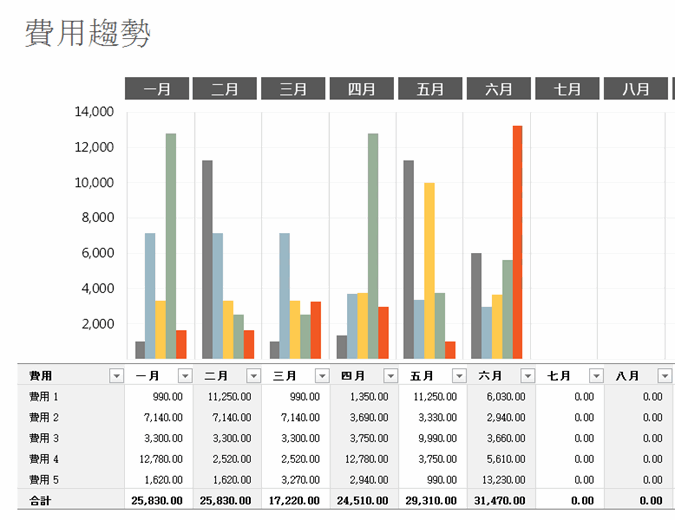This screenshot has height=520, width=675.
Task: Click the 八月 table column filter arrow
Action: (x=665, y=376)
